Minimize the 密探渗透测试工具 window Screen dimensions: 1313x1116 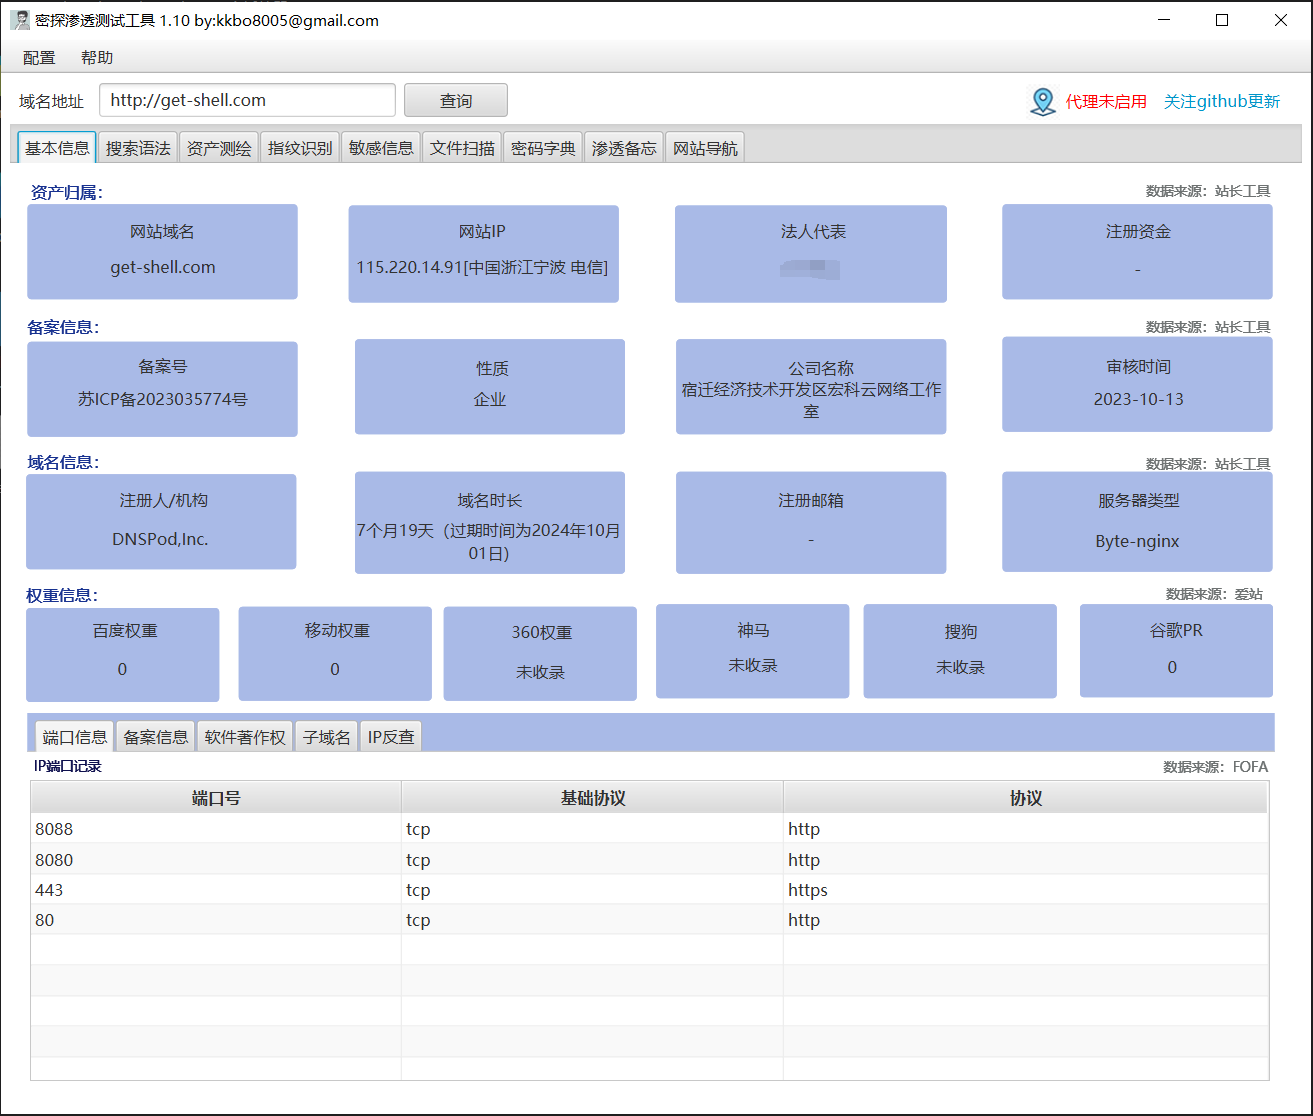tap(1164, 20)
